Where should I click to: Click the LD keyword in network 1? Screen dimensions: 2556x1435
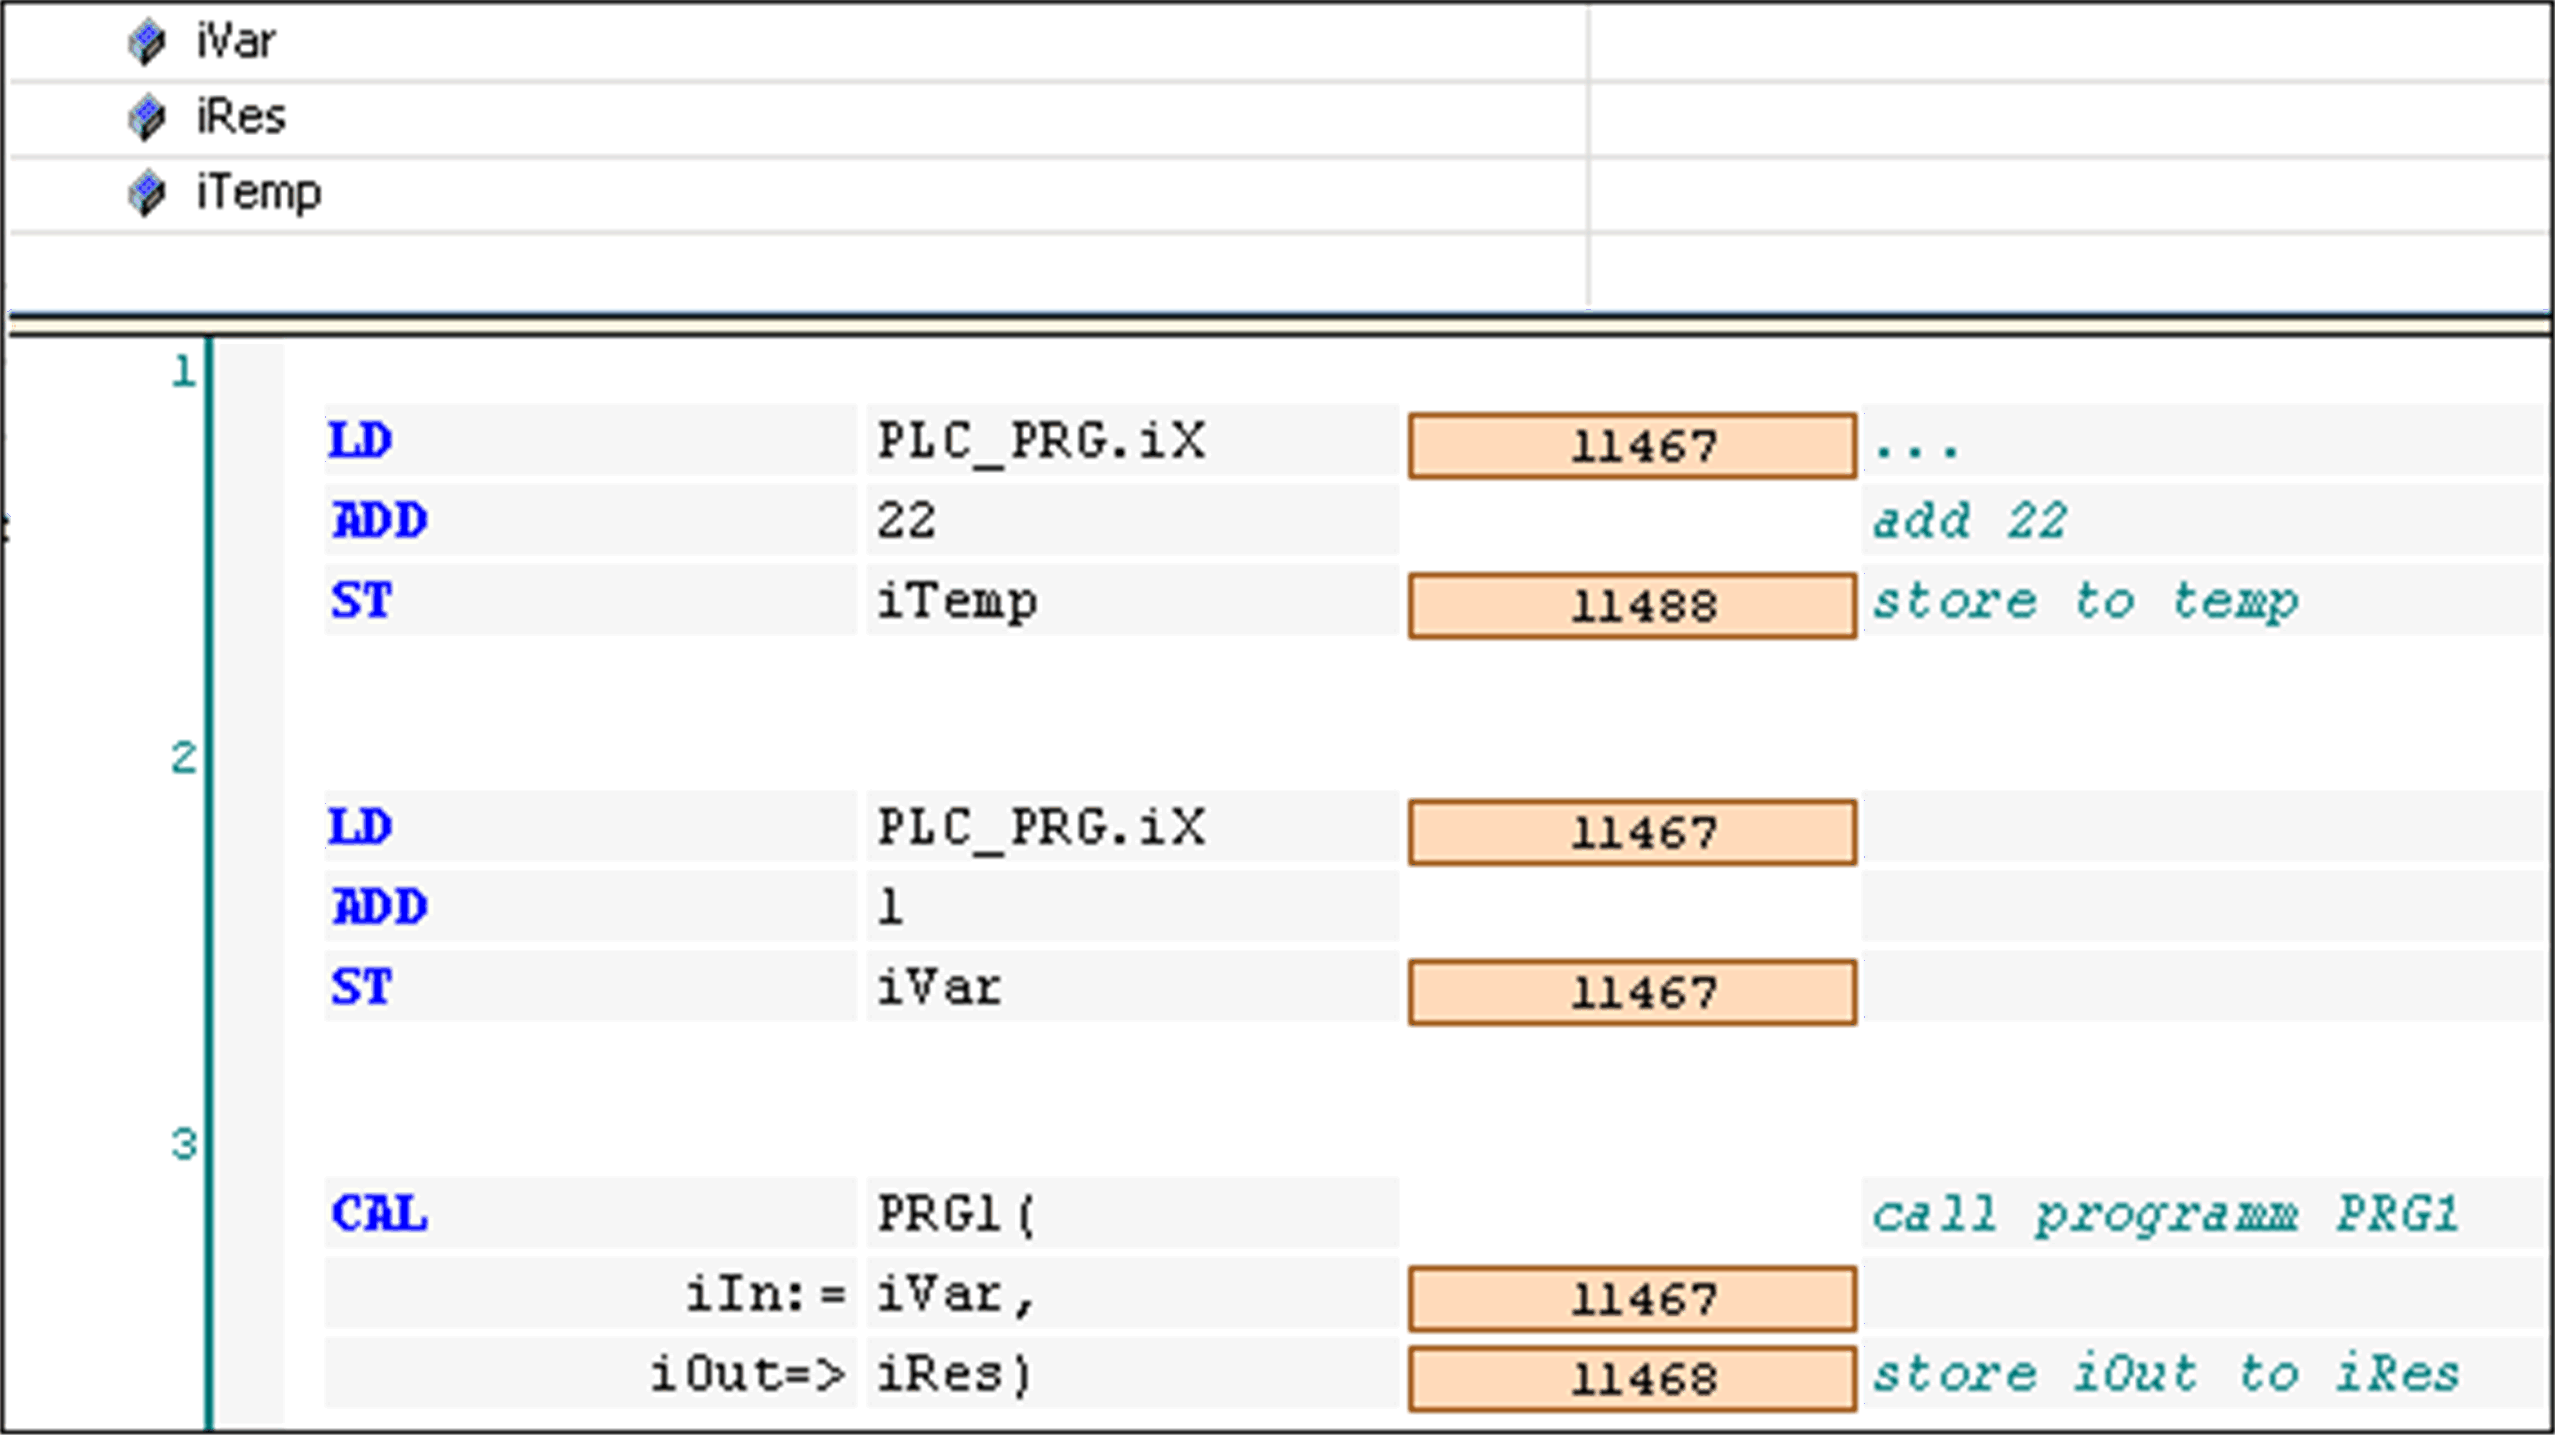360,441
